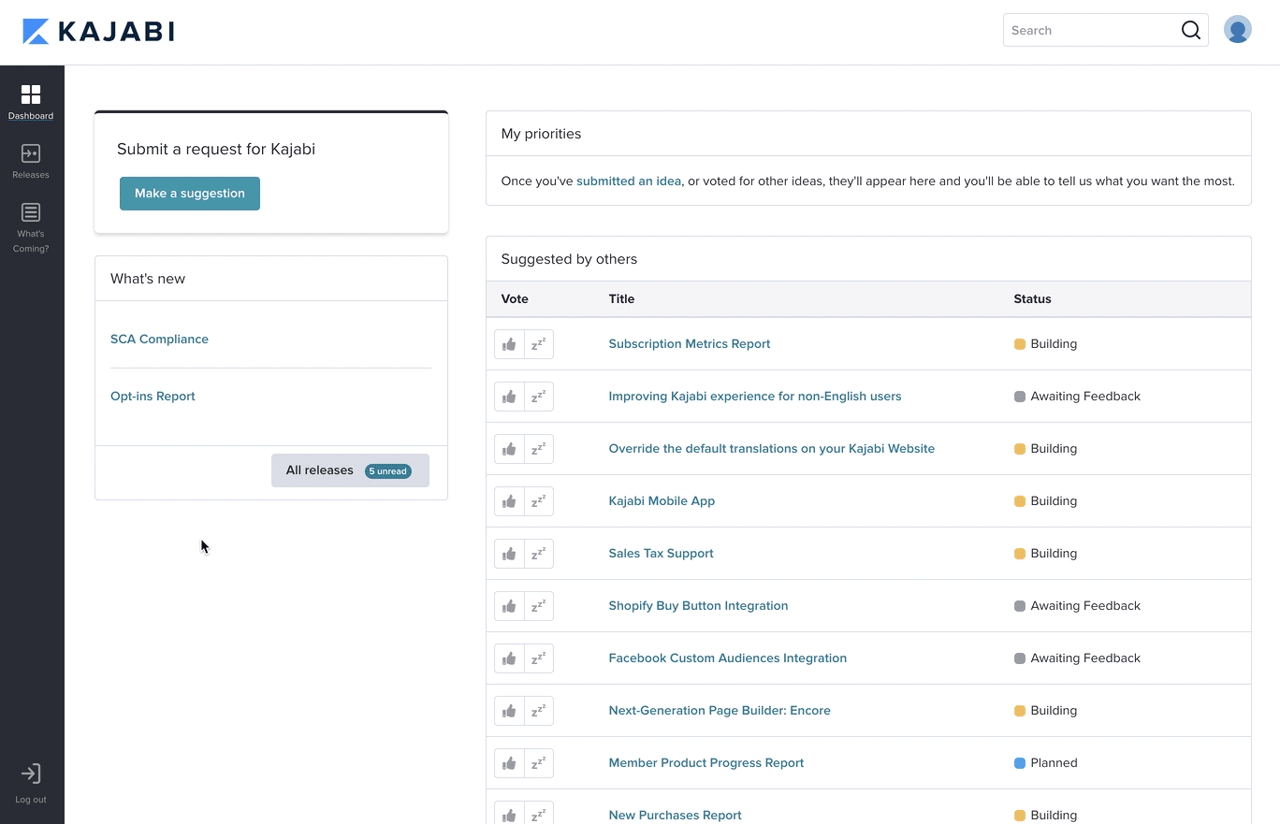Click the 'Suggested by others' heading
This screenshot has width=1280, height=824.
(x=569, y=259)
